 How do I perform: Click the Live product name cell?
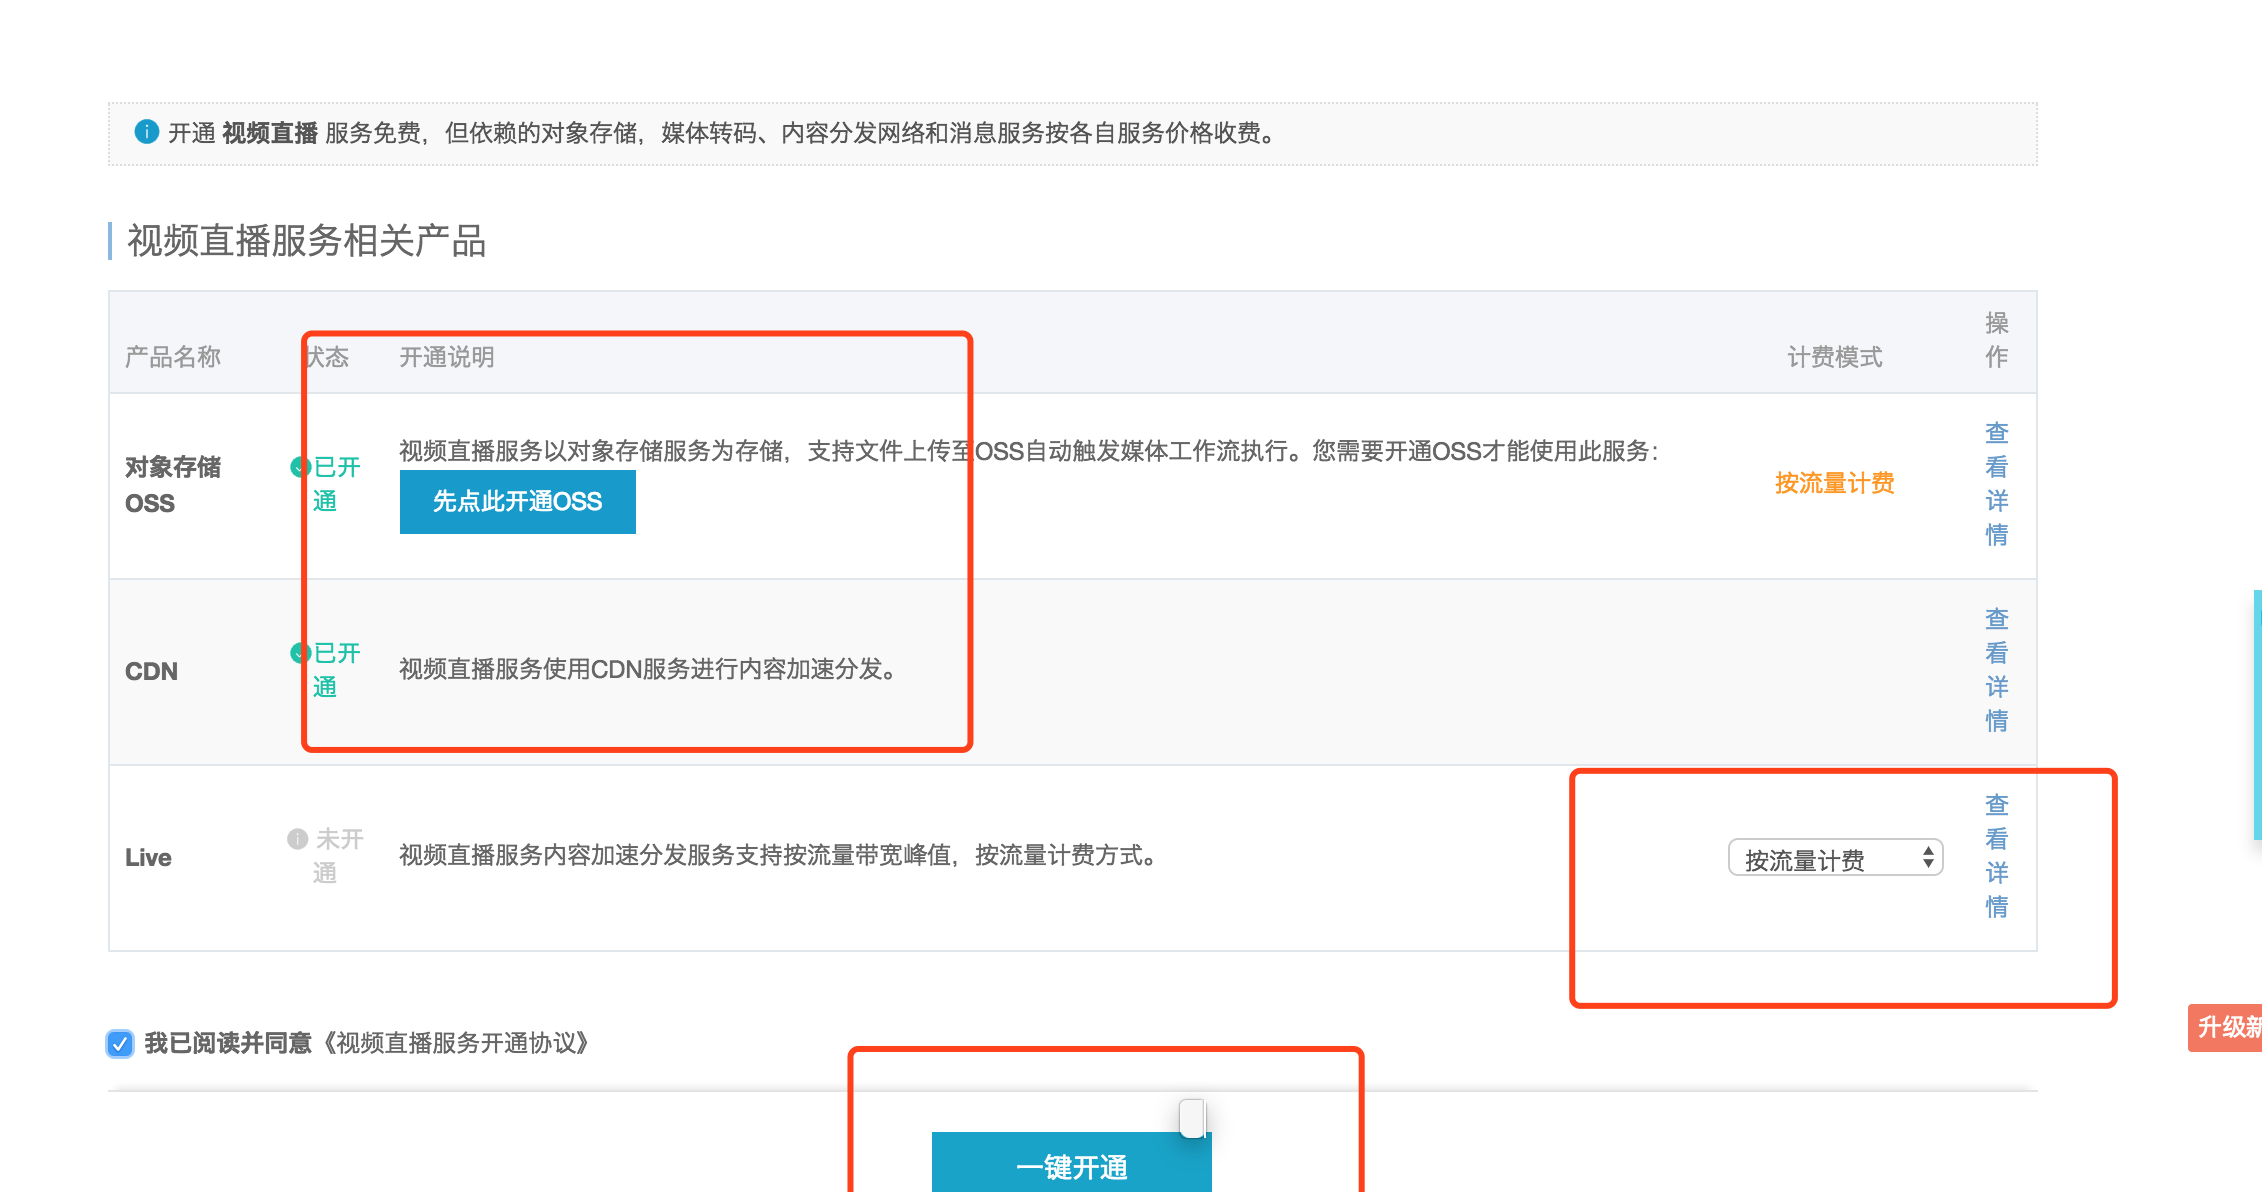(148, 857)
